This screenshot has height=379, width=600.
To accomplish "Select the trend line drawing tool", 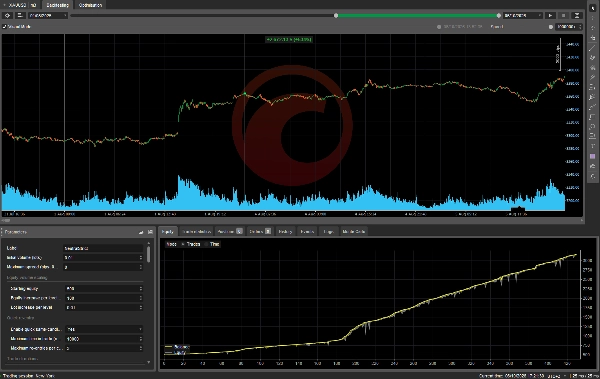I will click(x=593, y=48).
